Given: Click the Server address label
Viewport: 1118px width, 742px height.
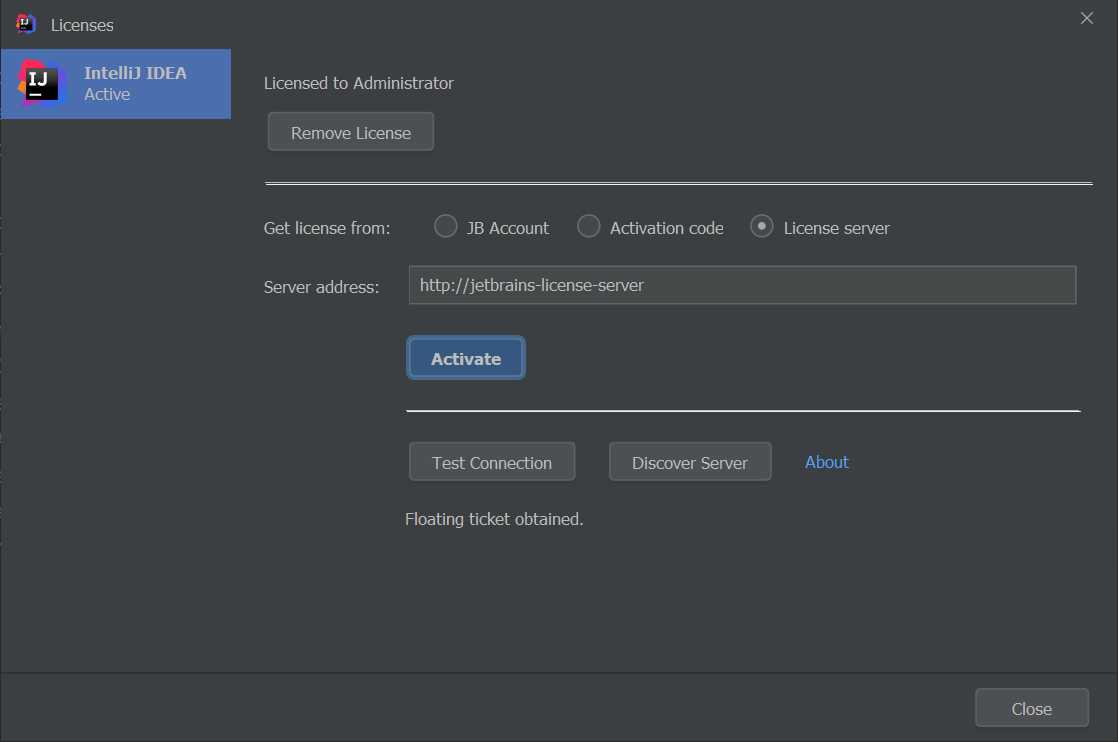Looking at the screenshot, I should click(321, 287).
